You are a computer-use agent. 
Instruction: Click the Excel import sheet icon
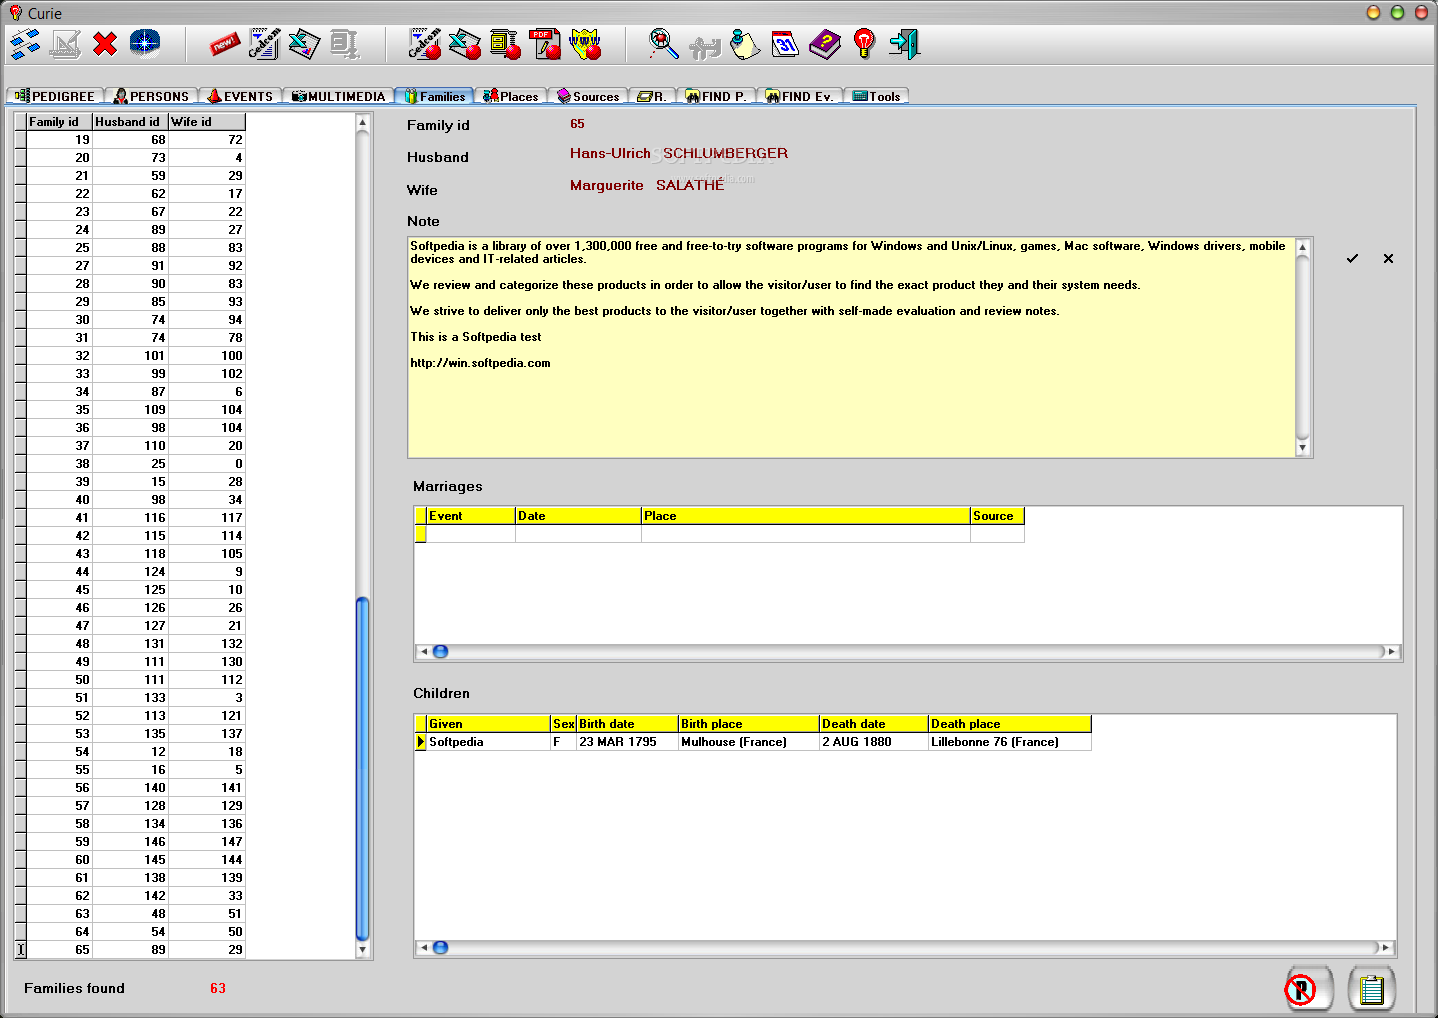pyautogui.click(x=304, y=44)
